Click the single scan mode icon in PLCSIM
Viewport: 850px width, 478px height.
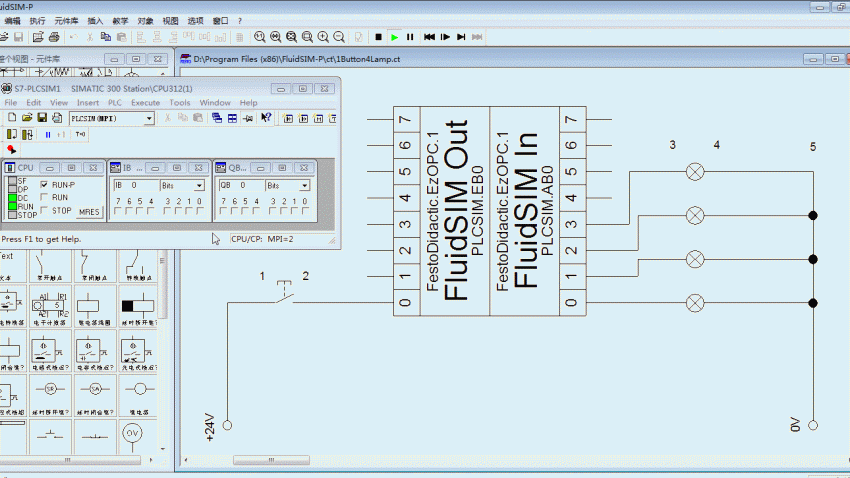point(11,134)
